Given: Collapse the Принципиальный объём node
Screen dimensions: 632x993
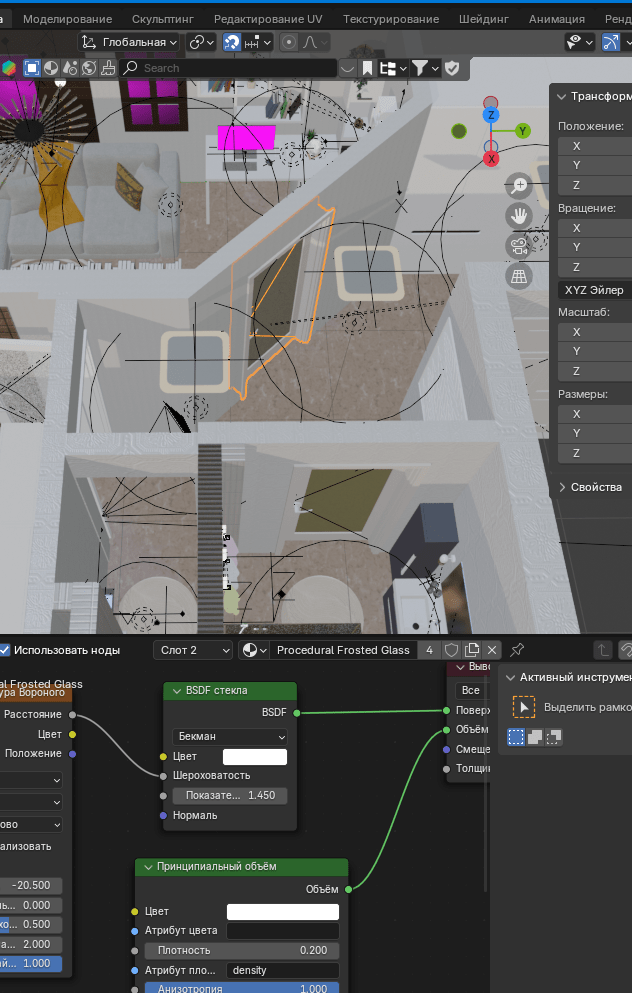Looking at the screenshot, I should [x=148, y=866].
